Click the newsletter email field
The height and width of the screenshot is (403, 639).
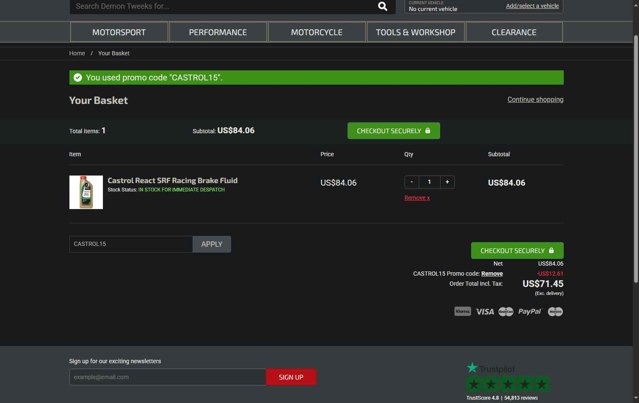click(x=167, y=377)
